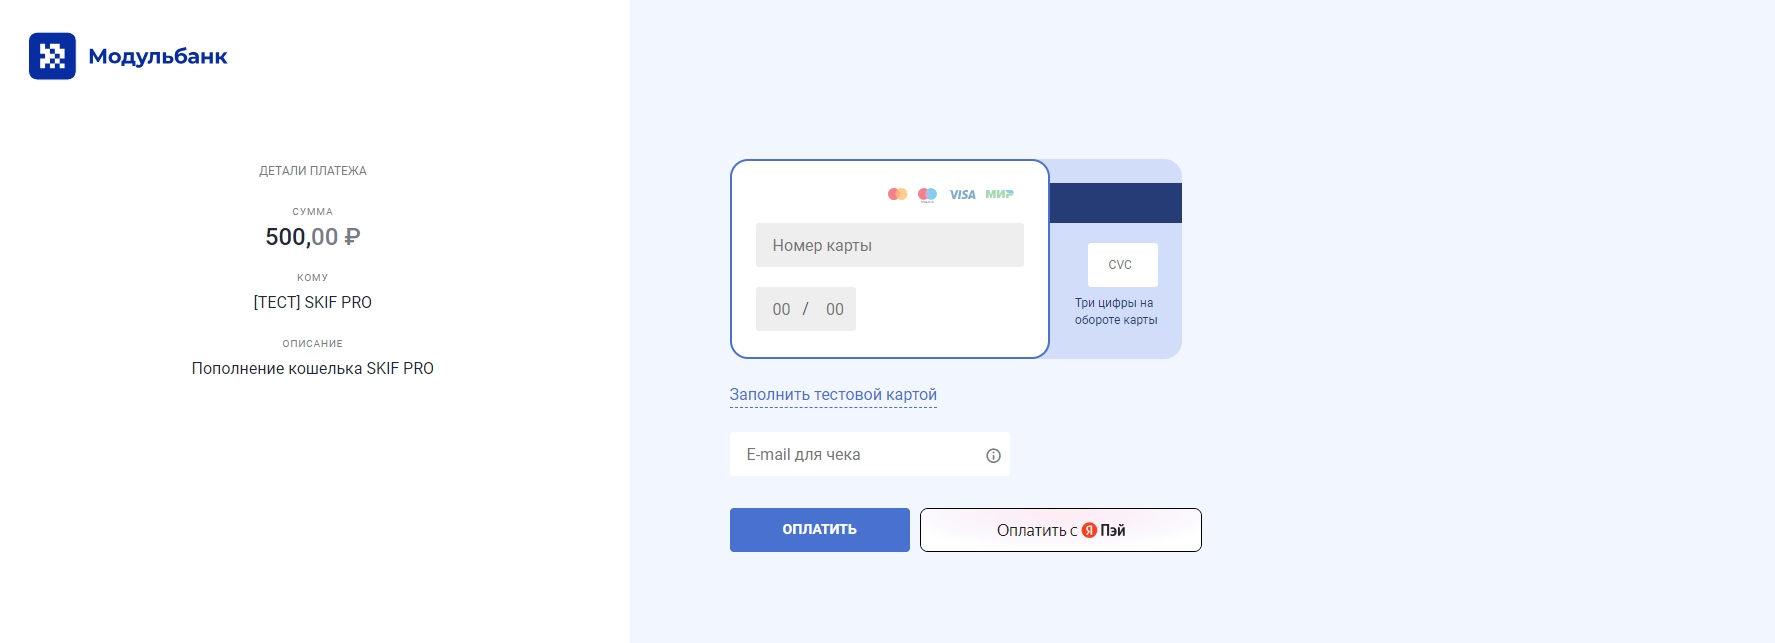The image size is (1775, 643).
Task: Select the expiry month field
Action: (x=781, y=309)
